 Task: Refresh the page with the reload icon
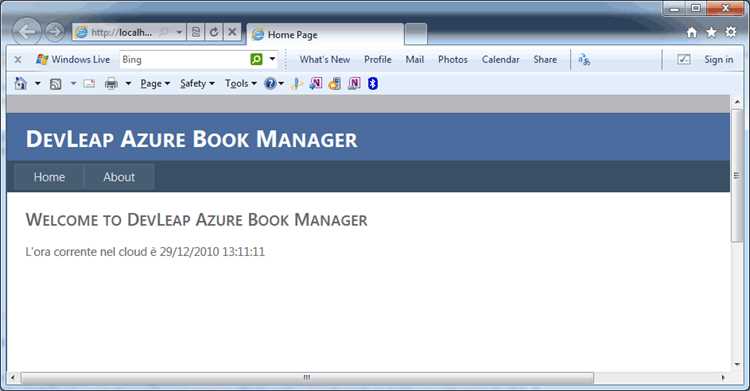click(214, 32)
